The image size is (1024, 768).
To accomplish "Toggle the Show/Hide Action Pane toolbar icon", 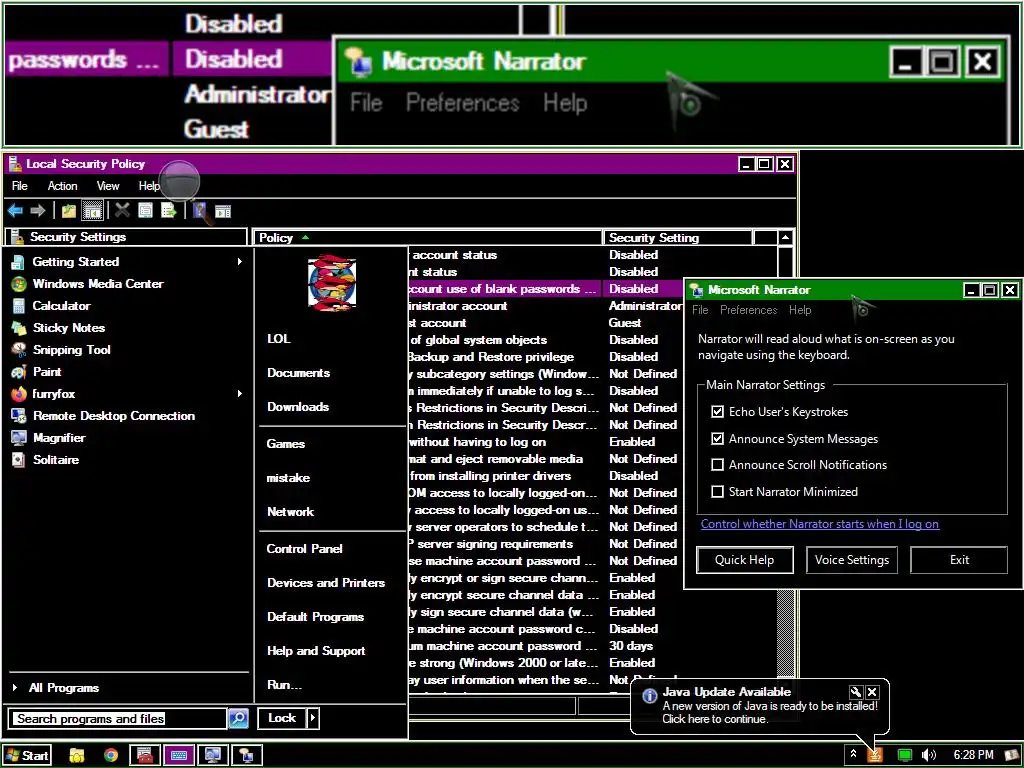I will [223, 211].
